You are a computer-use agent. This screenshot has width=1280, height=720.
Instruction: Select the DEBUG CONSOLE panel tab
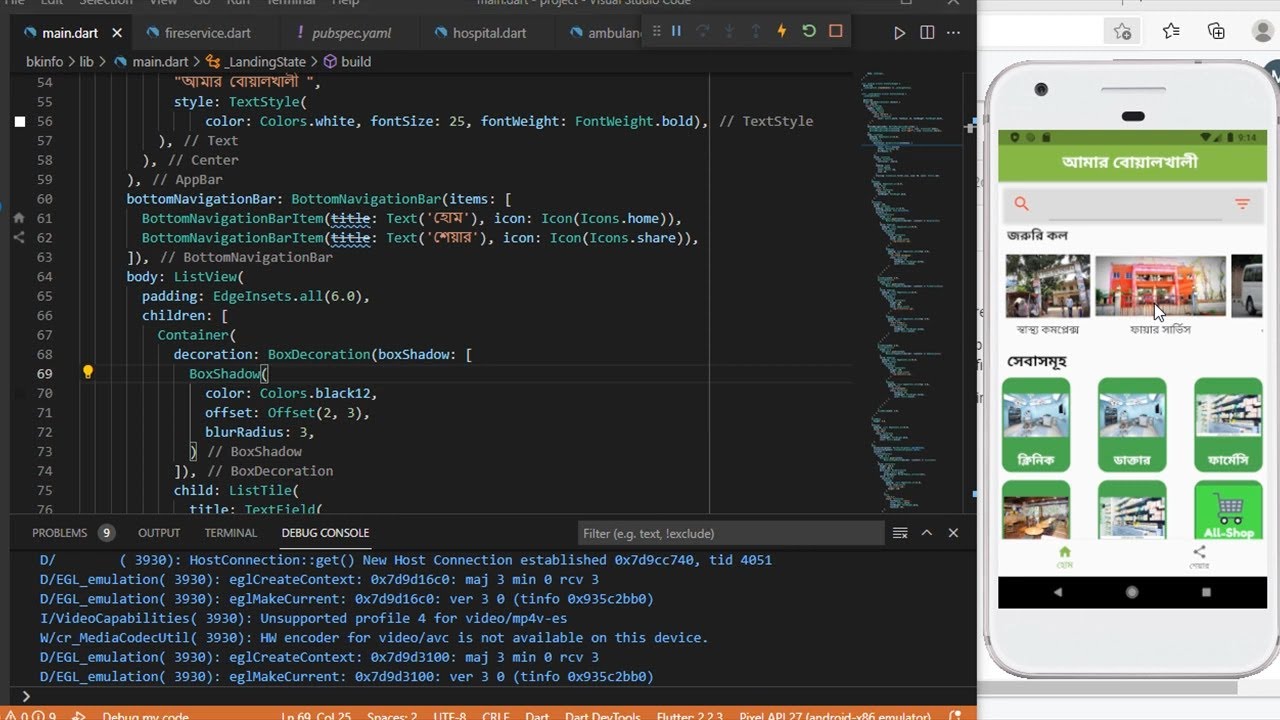(x=325, y=533)
